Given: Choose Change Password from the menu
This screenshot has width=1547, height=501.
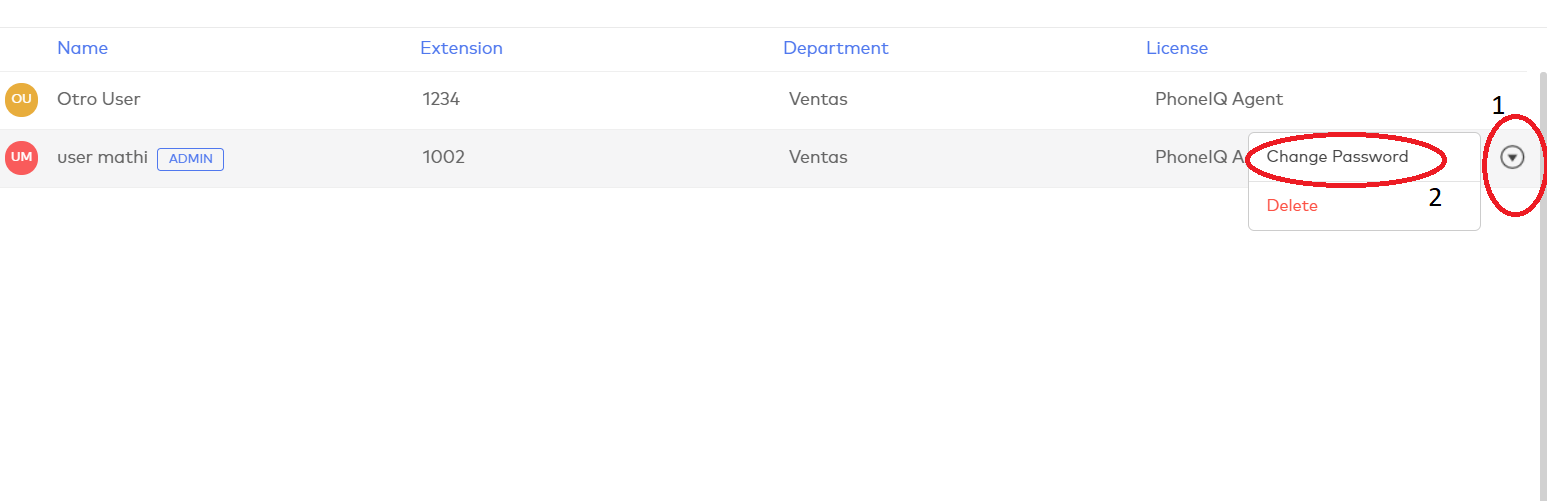Looking at the screenshot, I should pyautogui.click(x=1337, y=157).
